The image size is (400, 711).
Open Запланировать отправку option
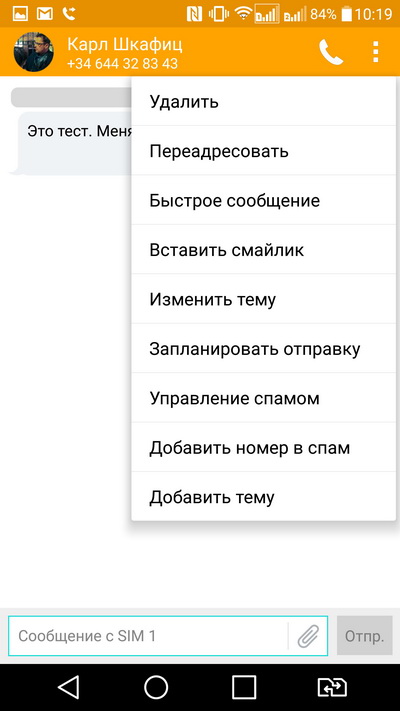pos(263,349)
